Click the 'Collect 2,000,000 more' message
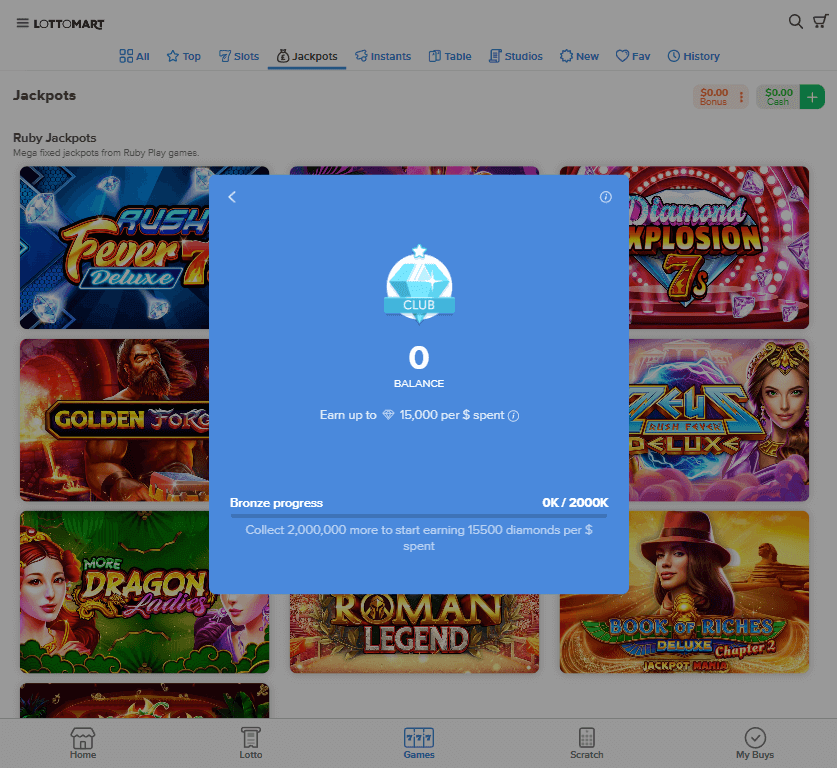Image resolution: width=837 pixels, height=768 pixels. (x=419, y=538)
